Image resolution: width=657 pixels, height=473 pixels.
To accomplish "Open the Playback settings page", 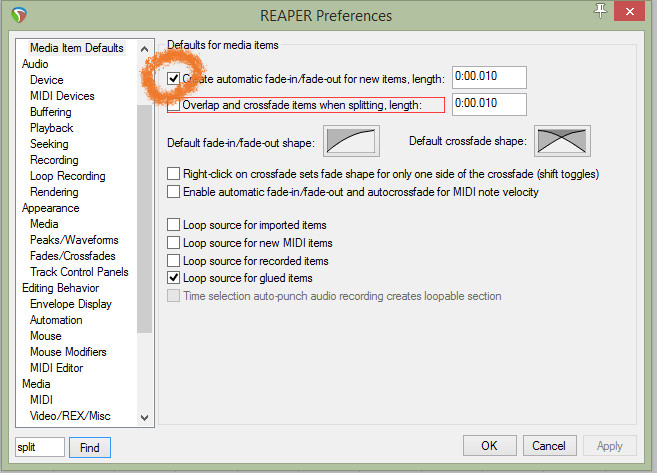I will point(52,127).
